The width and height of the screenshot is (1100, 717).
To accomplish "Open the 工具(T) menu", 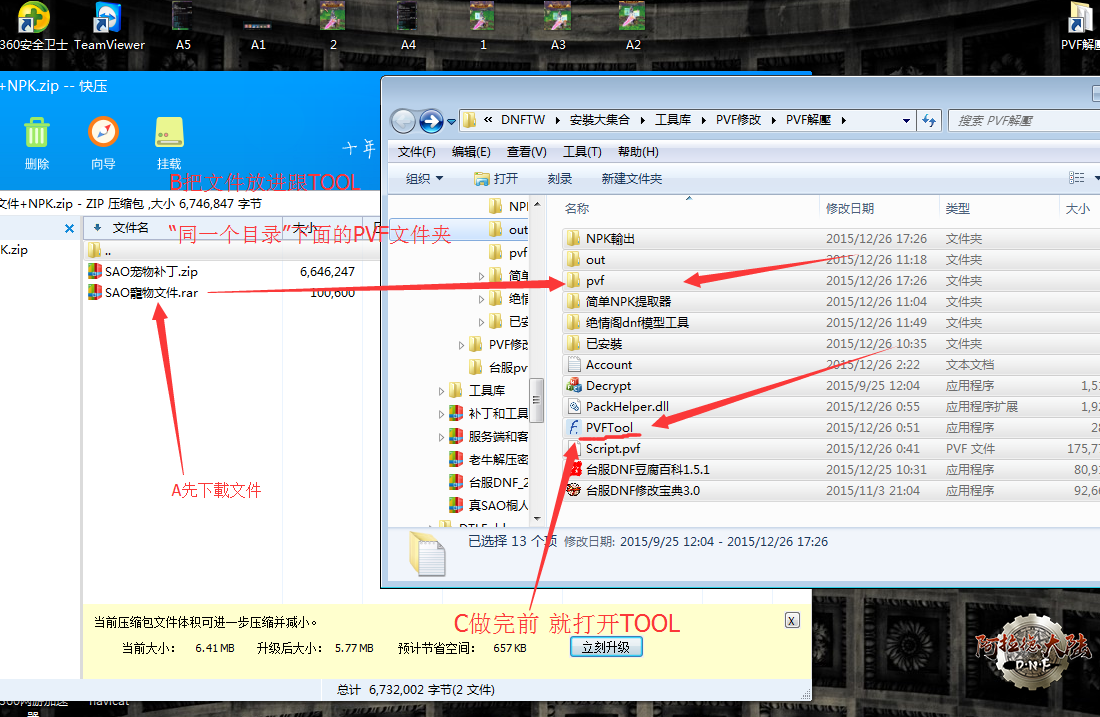I will coord(582,152).
